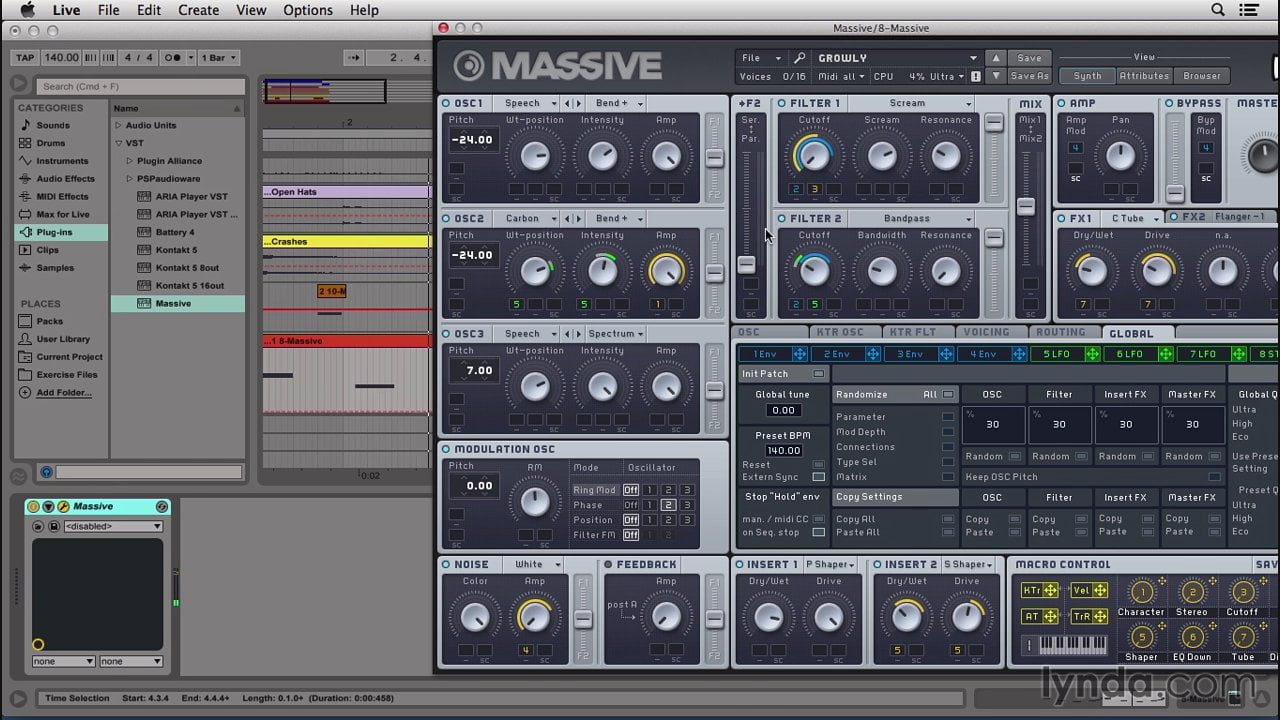Toggle the OSC3 on/off power button
Screen dimensions: 1280x720
pyautogui.click(x=446, y=334)
